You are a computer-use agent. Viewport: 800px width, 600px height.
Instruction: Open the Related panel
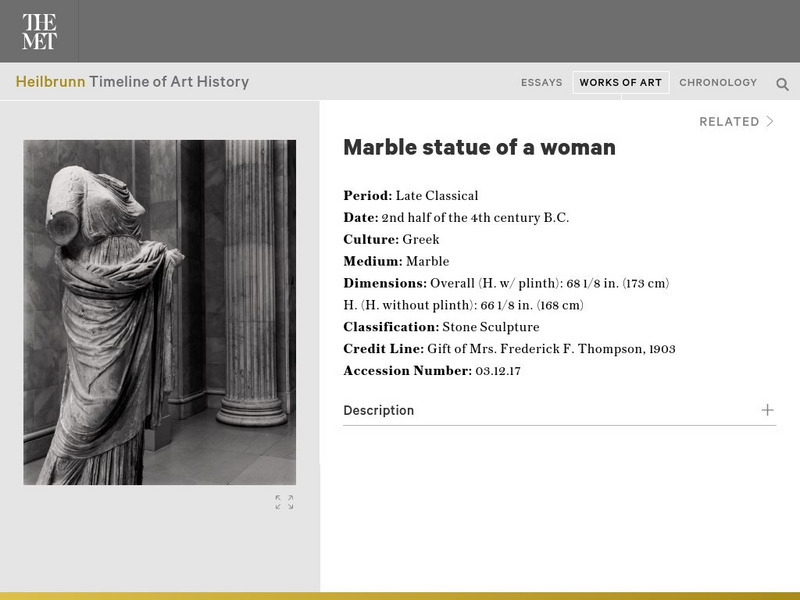click(729, 122)
